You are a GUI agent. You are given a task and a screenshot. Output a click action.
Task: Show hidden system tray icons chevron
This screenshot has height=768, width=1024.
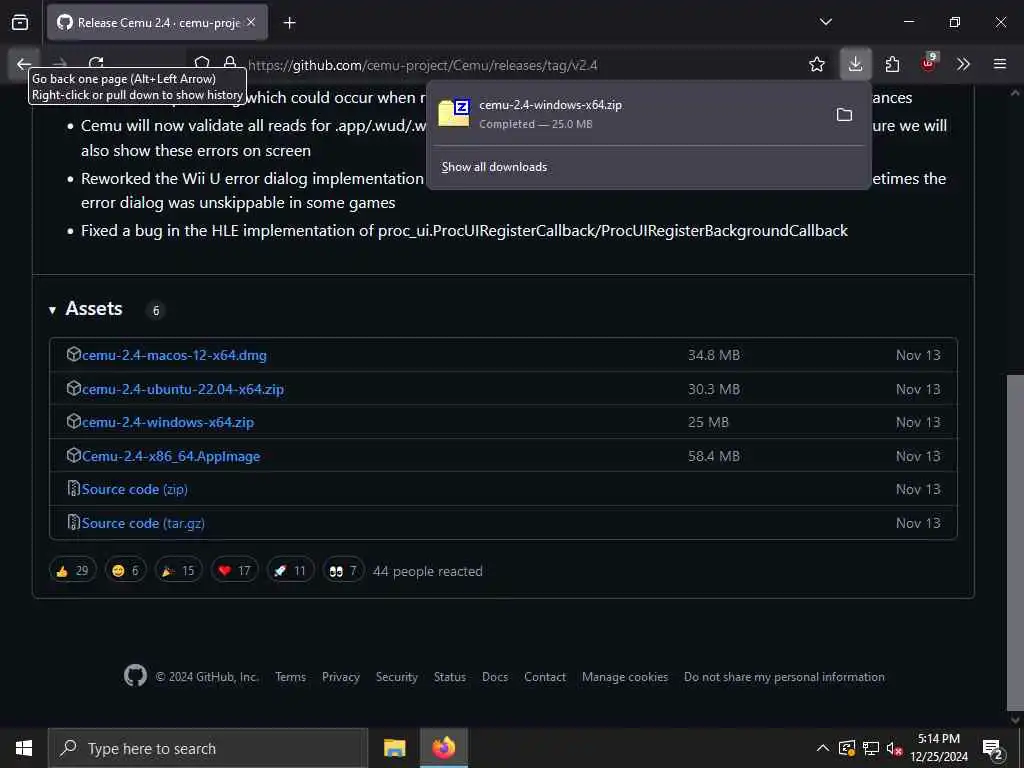[x=823, y=748]
